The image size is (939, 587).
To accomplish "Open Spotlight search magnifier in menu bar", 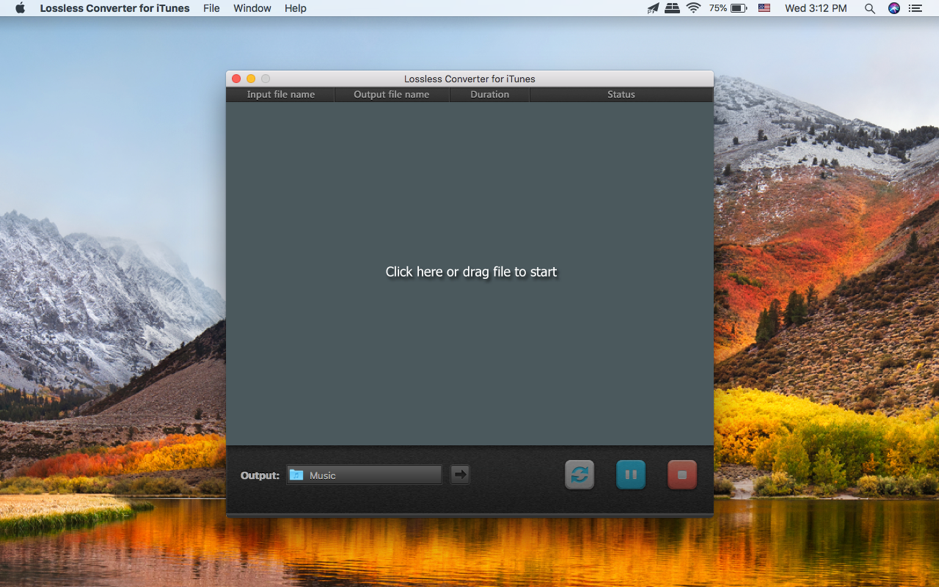I will pyautogui.click(x=869, y=8).
